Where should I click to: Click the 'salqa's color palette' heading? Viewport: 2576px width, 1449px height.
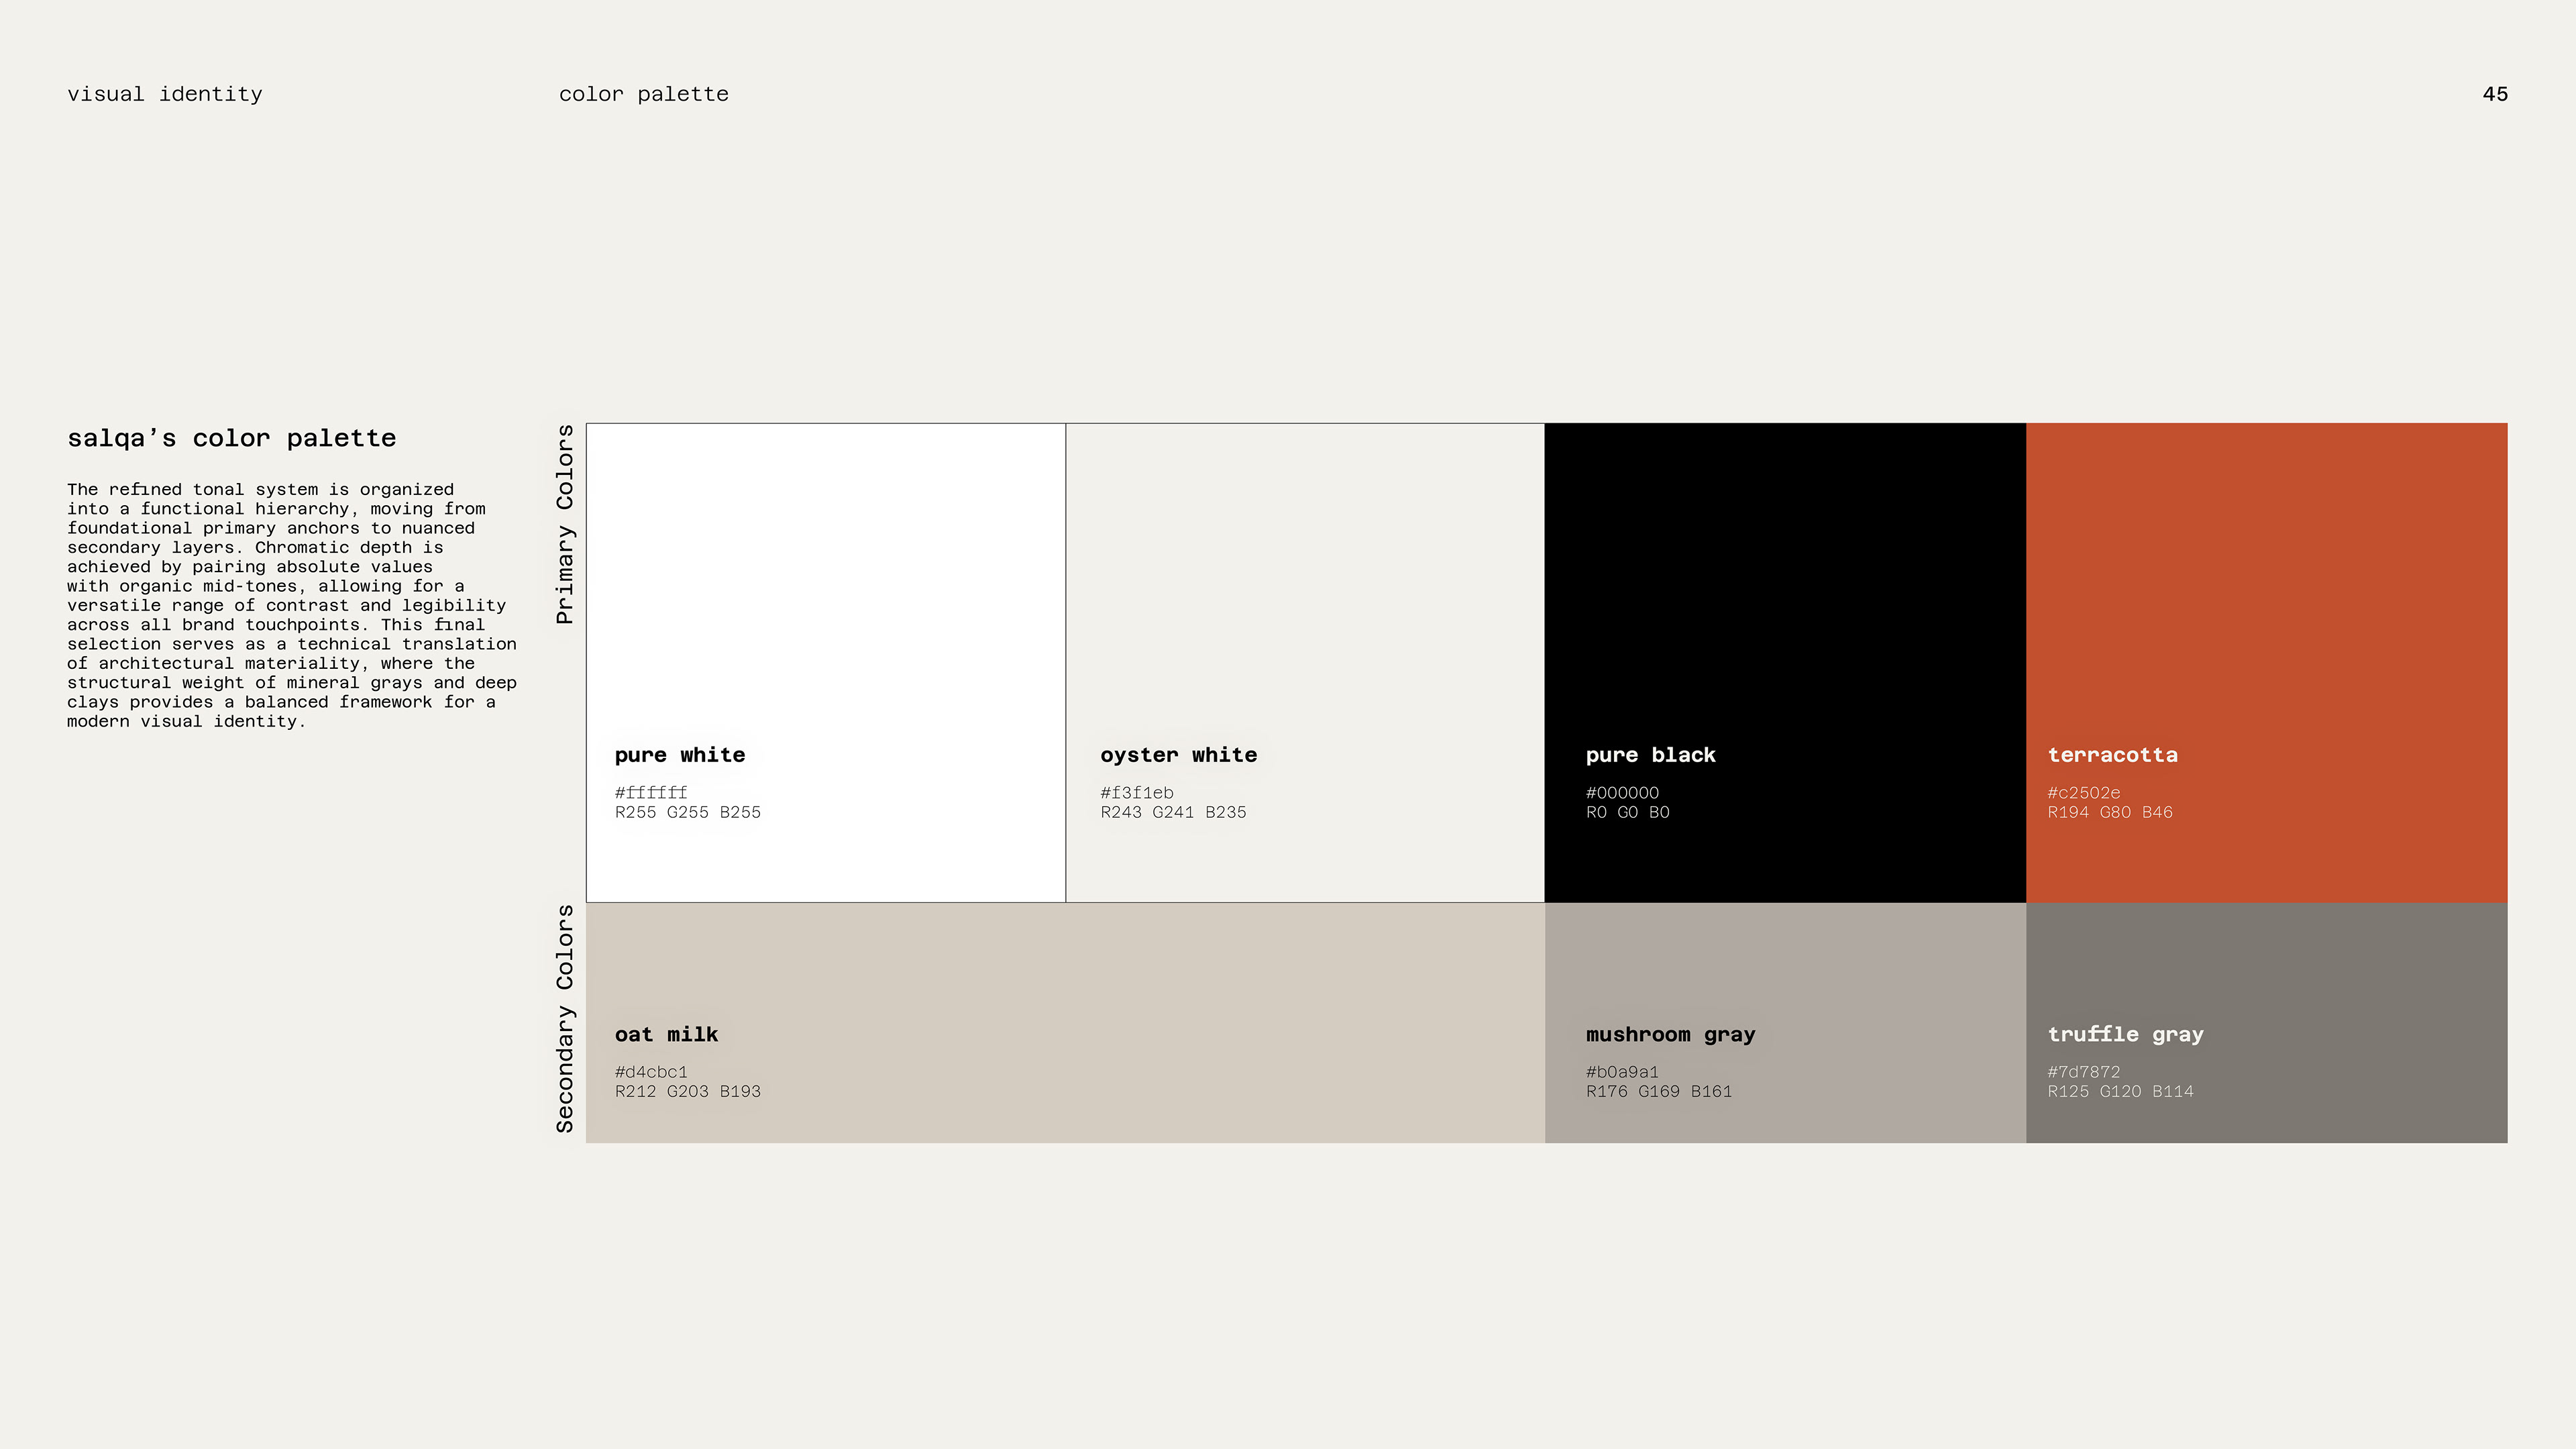click(231, 438)
